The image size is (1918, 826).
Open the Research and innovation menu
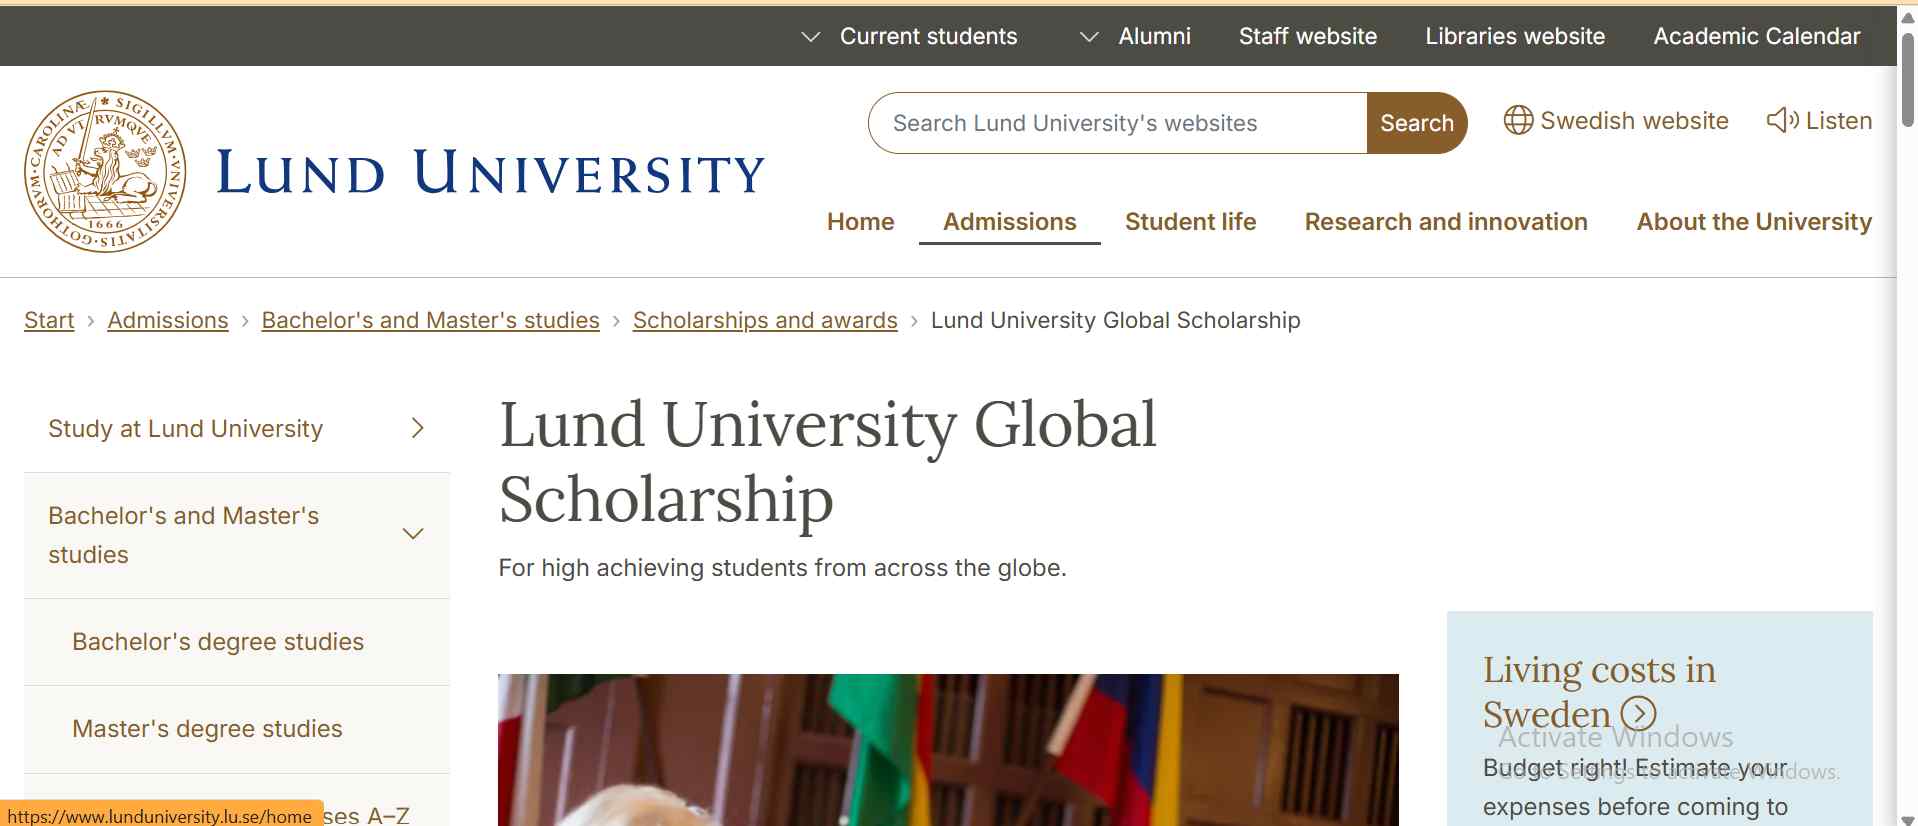pos(1445,222)
